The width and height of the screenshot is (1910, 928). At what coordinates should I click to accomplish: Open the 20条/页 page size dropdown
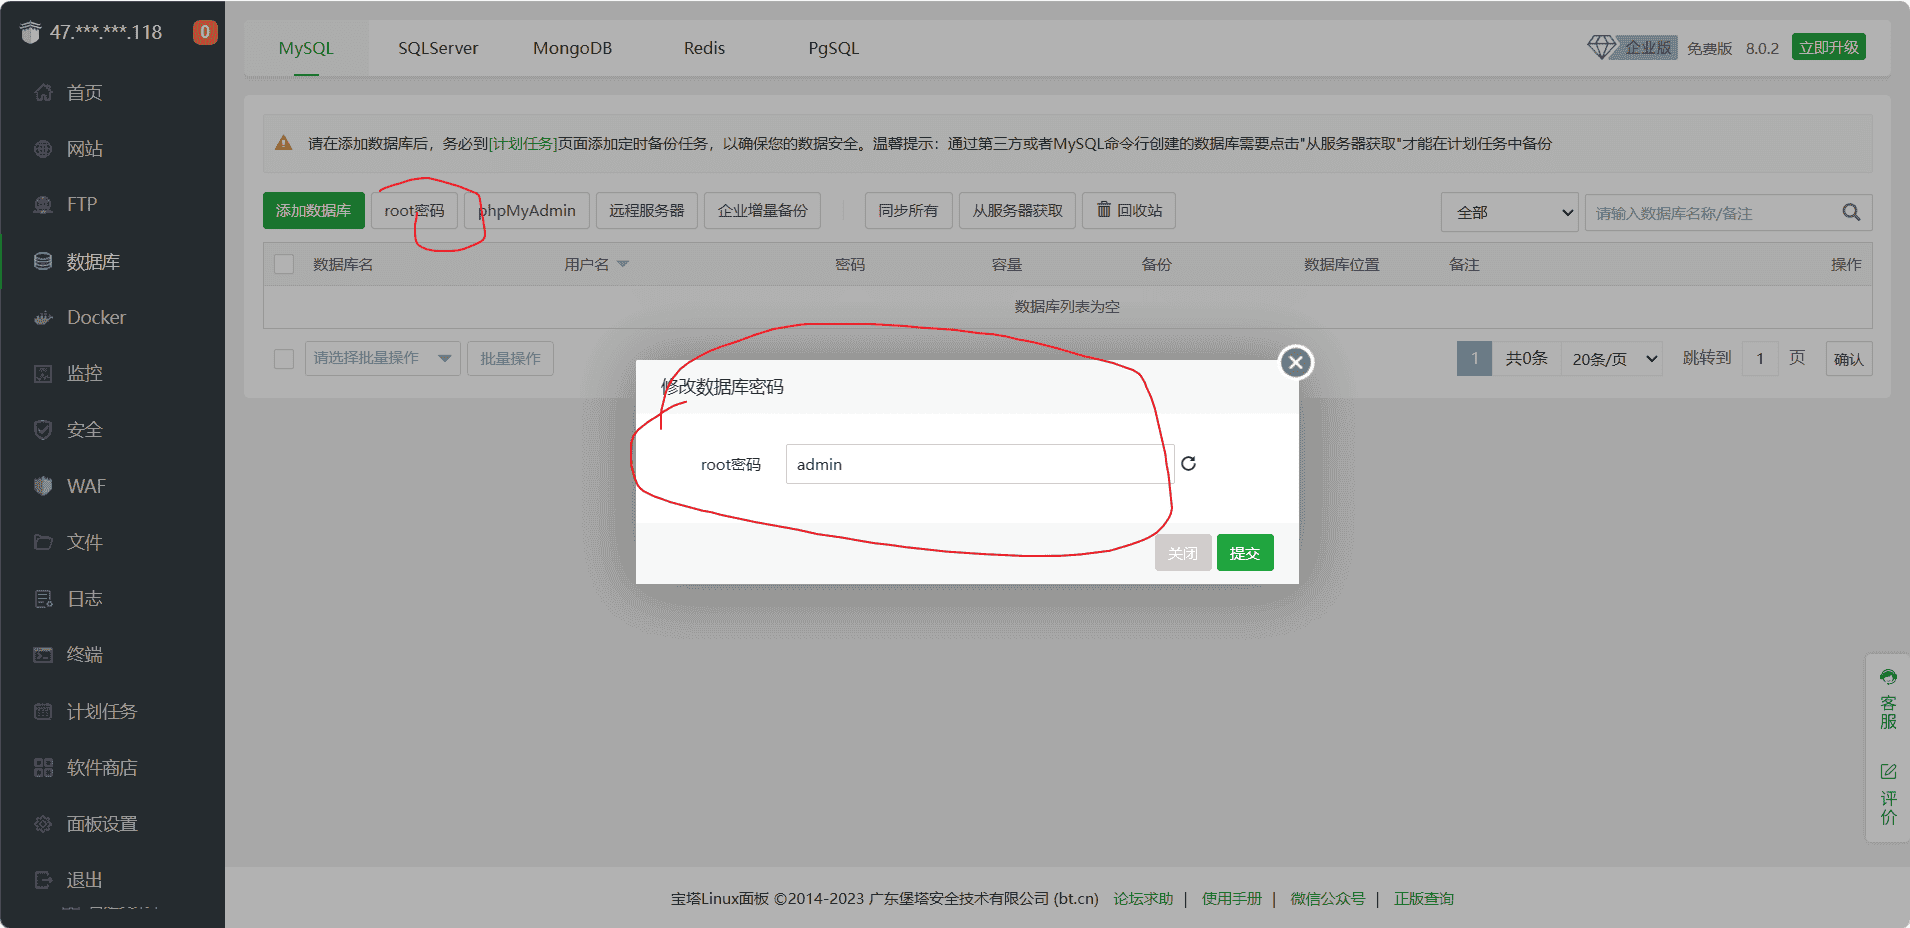click(x=1610, y=358)
